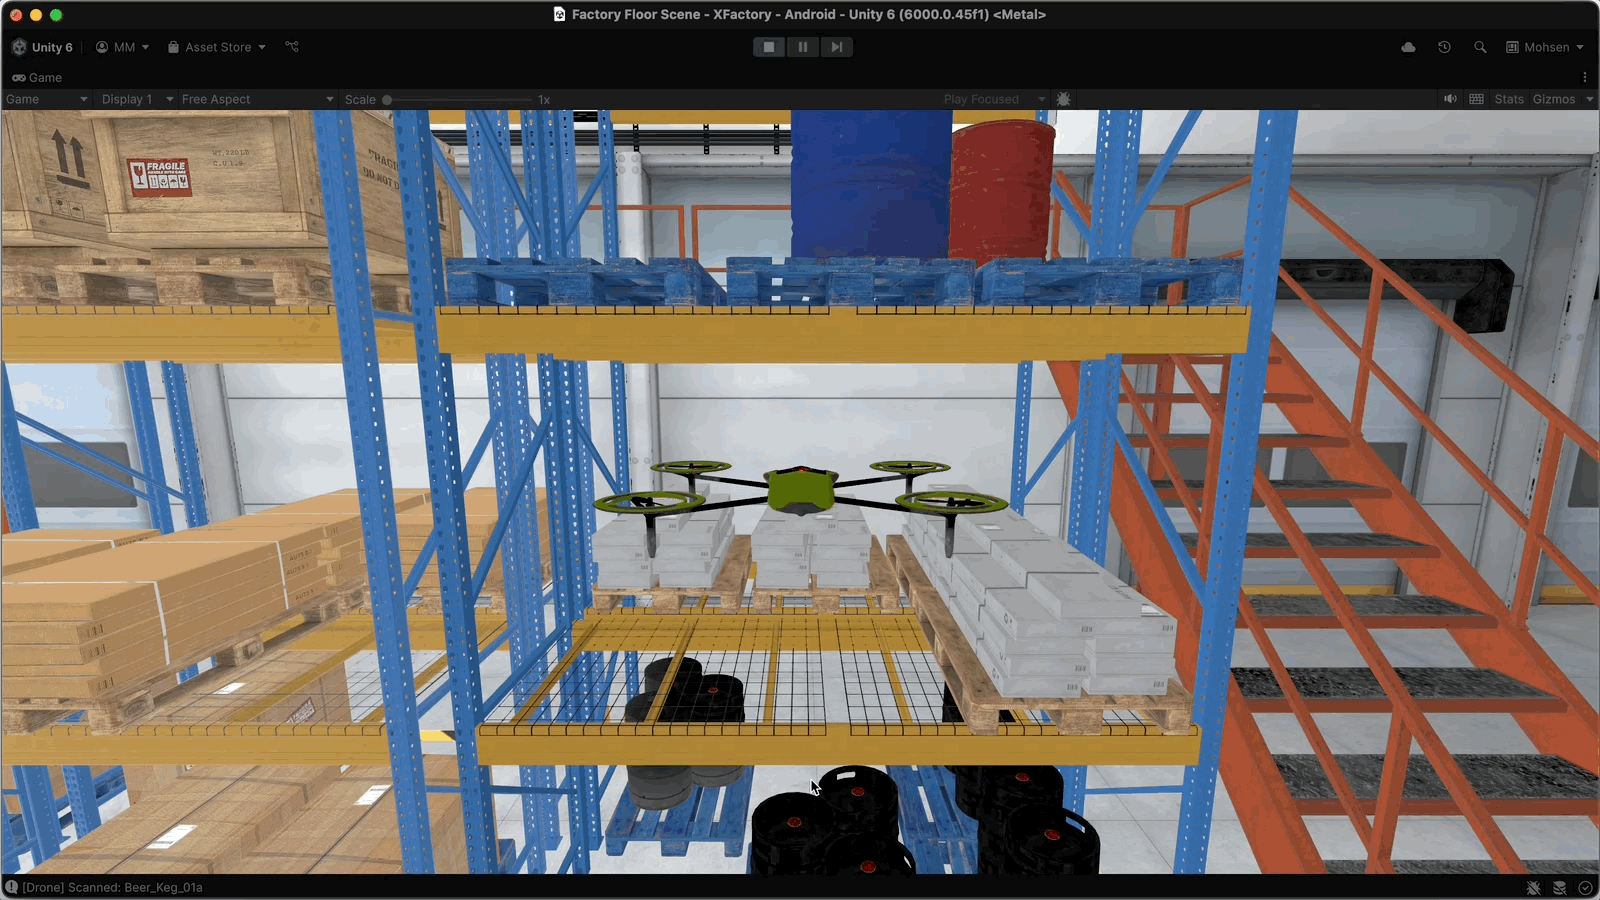Click the search magnifier icon
The image size is (1600, 900).
(x=1480, y=47)
